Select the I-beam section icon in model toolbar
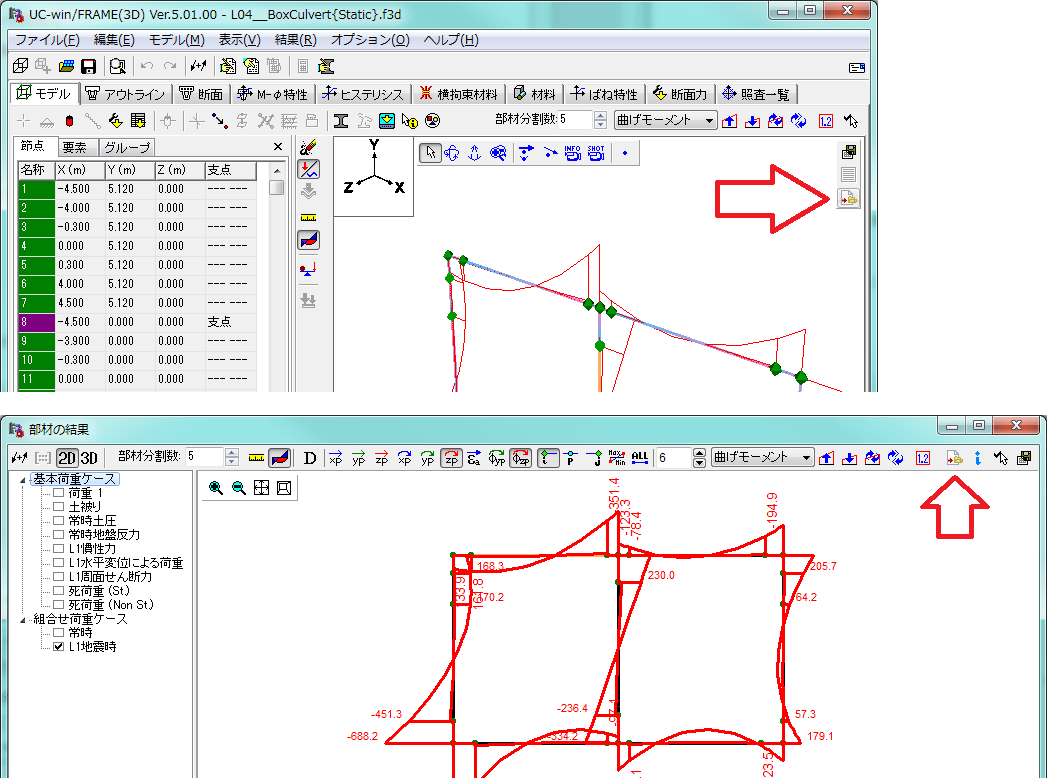Viewport: 1047px width, 778px height. click(341, 121)
